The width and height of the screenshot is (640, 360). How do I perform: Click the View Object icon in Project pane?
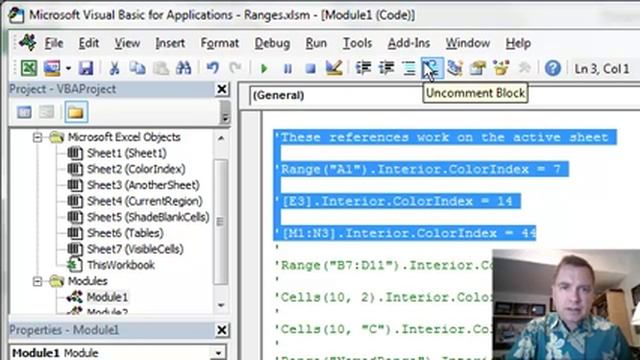point(47,112)
